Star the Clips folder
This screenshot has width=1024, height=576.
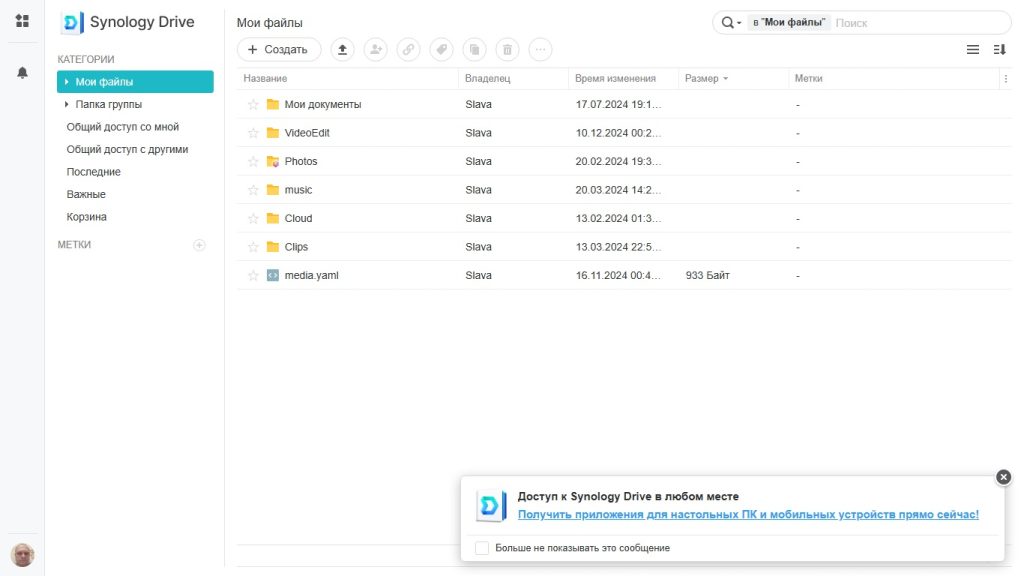coord(253,247)
